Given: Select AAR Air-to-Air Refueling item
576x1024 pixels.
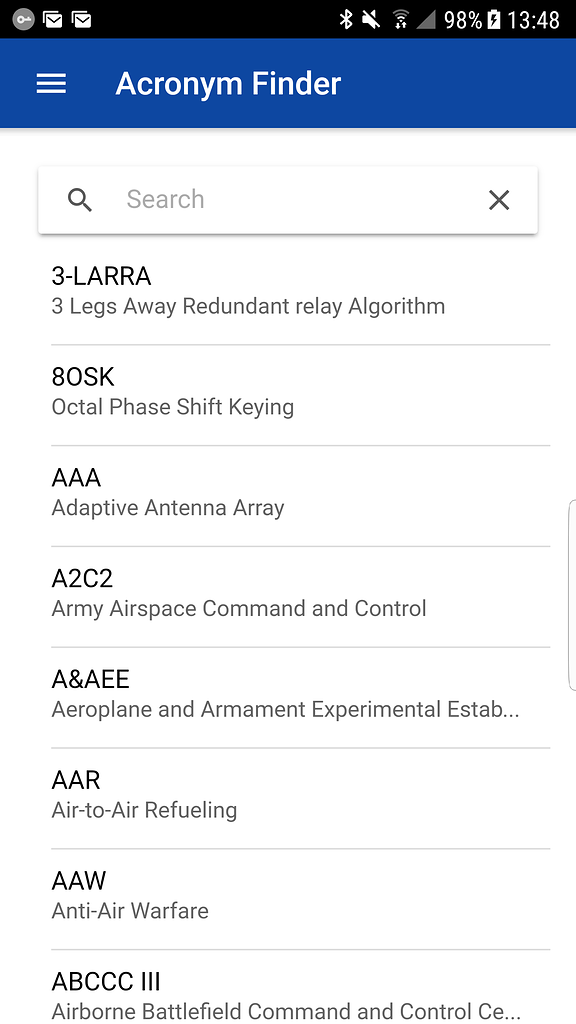Looking at the screenshot, I should tap(300, 798).
